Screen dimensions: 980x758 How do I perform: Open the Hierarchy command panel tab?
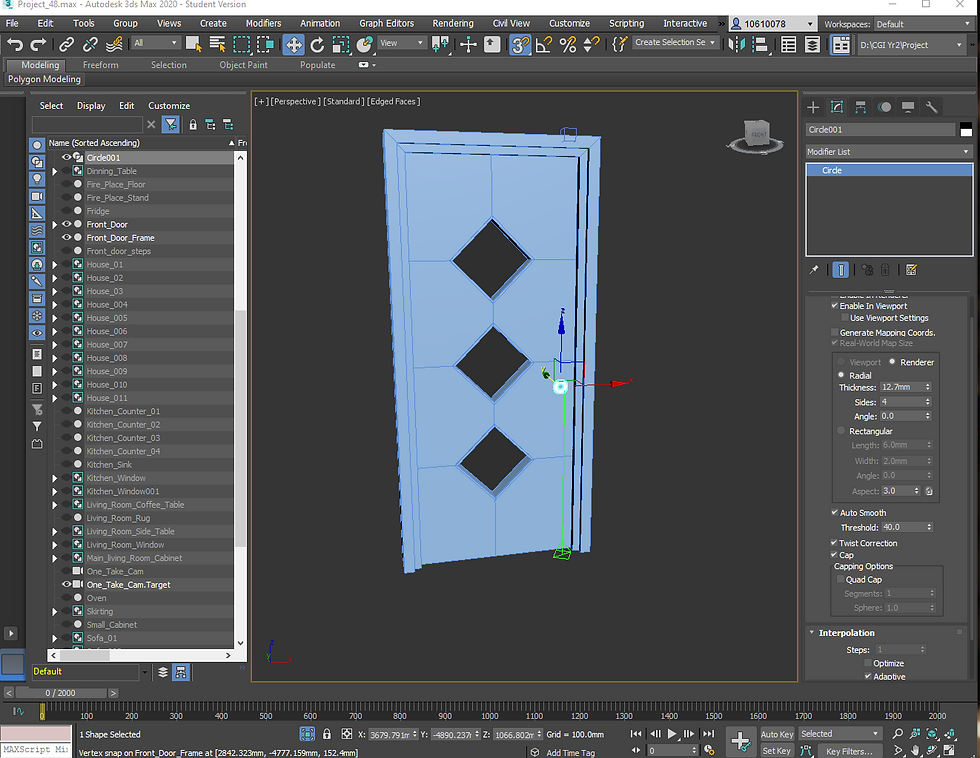coord(861,107)
